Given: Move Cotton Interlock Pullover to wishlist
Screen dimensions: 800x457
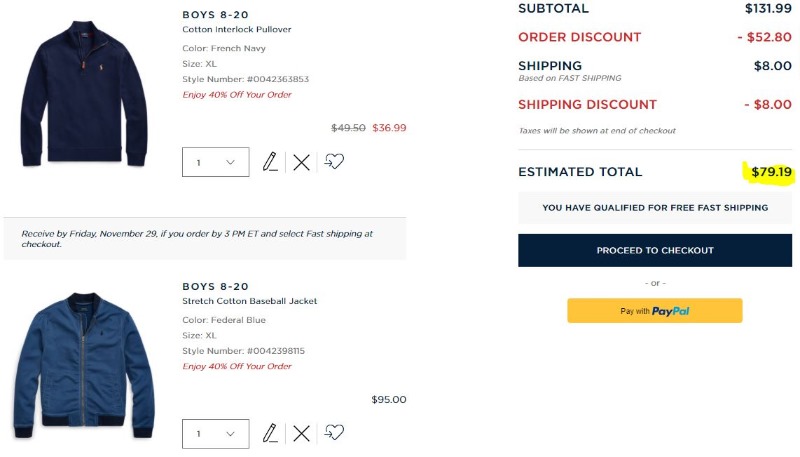Looking at the screenshot, I should [334, 162].
